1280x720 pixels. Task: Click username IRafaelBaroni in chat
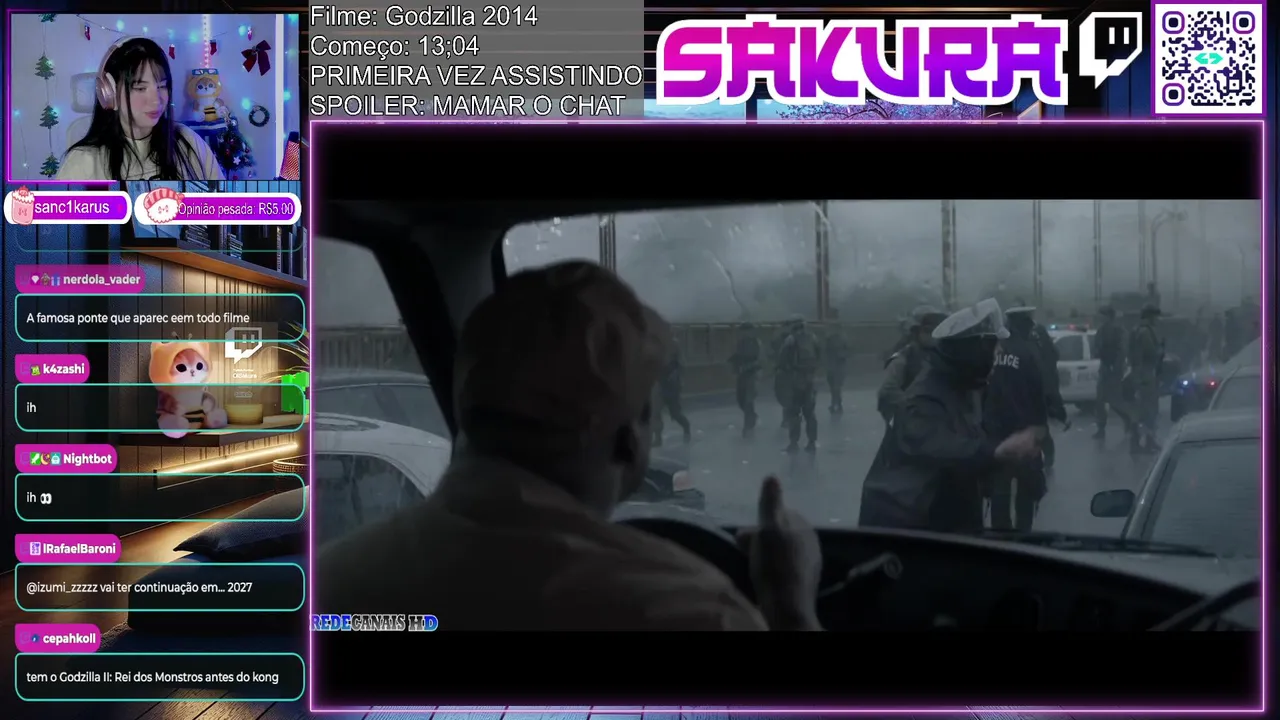(x=79, y=549)
